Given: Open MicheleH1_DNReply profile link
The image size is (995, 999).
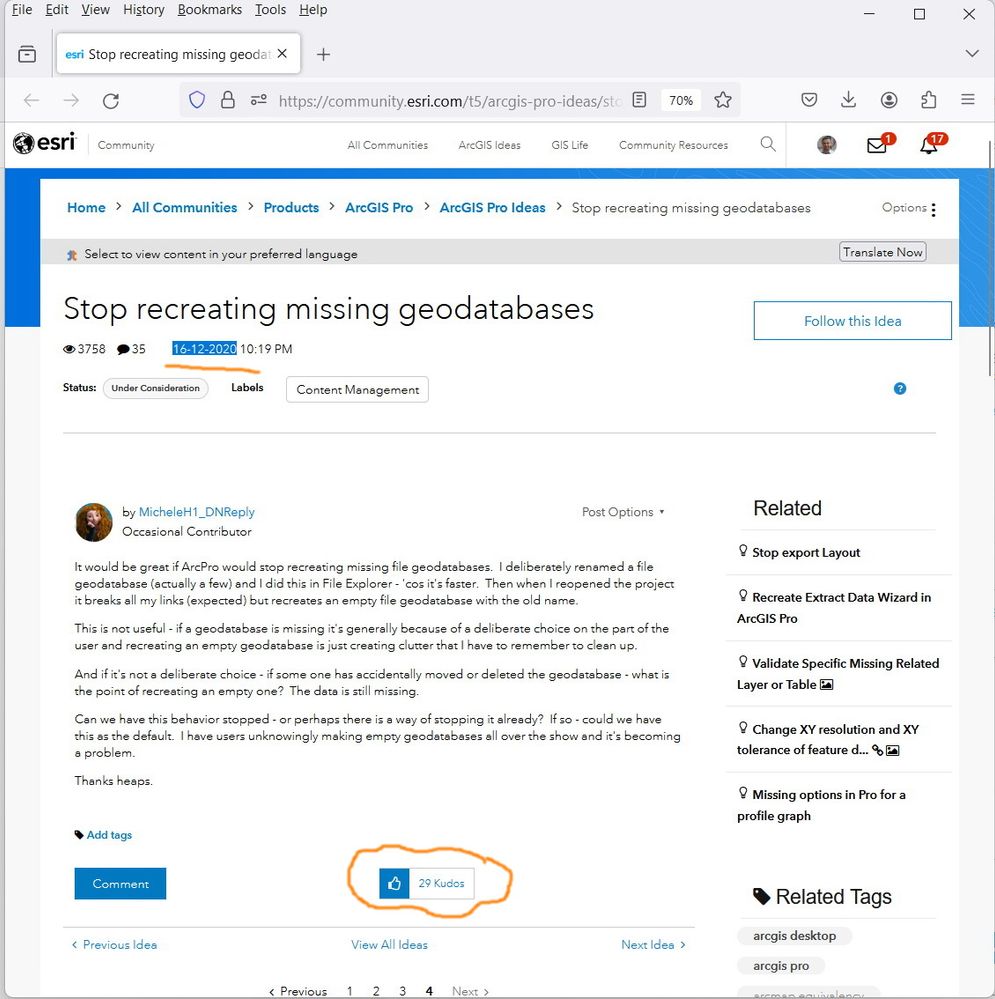Looking at the screenshot, I should [196, 512].
